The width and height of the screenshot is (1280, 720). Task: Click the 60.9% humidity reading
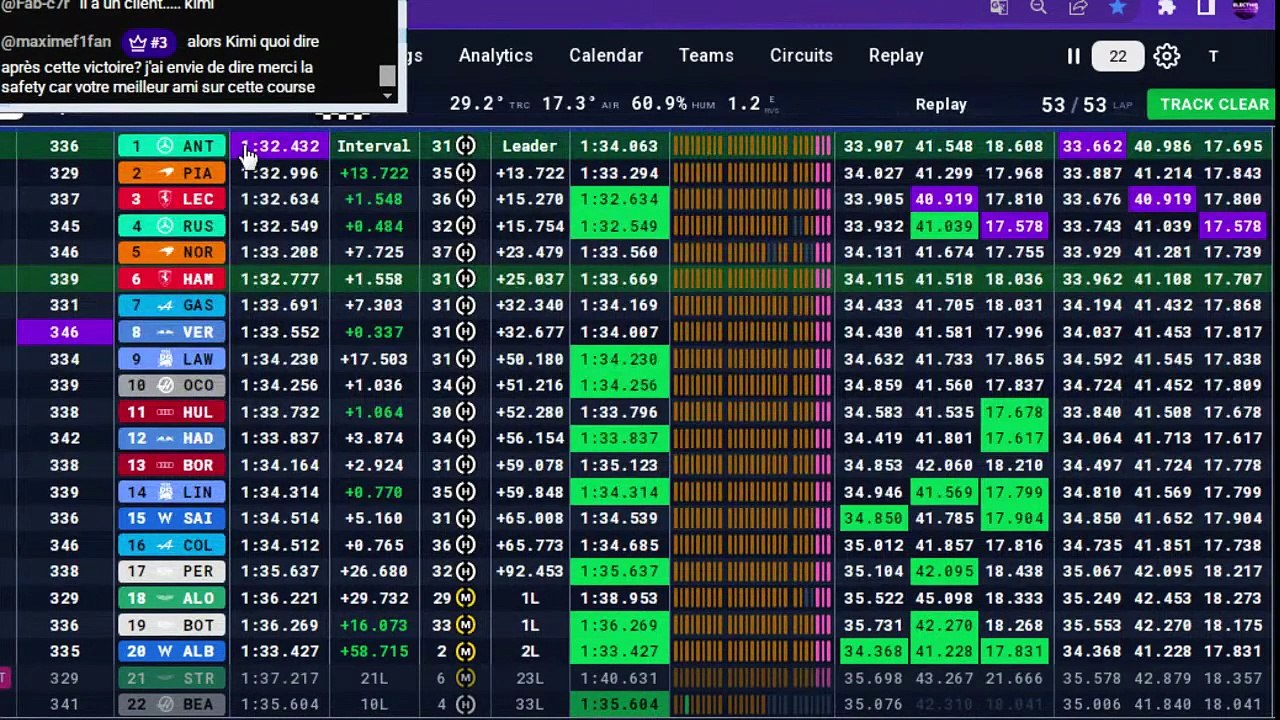659,104
